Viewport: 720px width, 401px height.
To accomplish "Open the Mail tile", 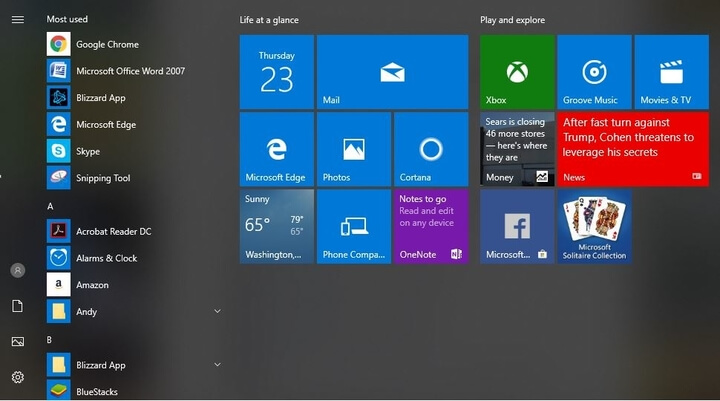I will pos(393,72).
